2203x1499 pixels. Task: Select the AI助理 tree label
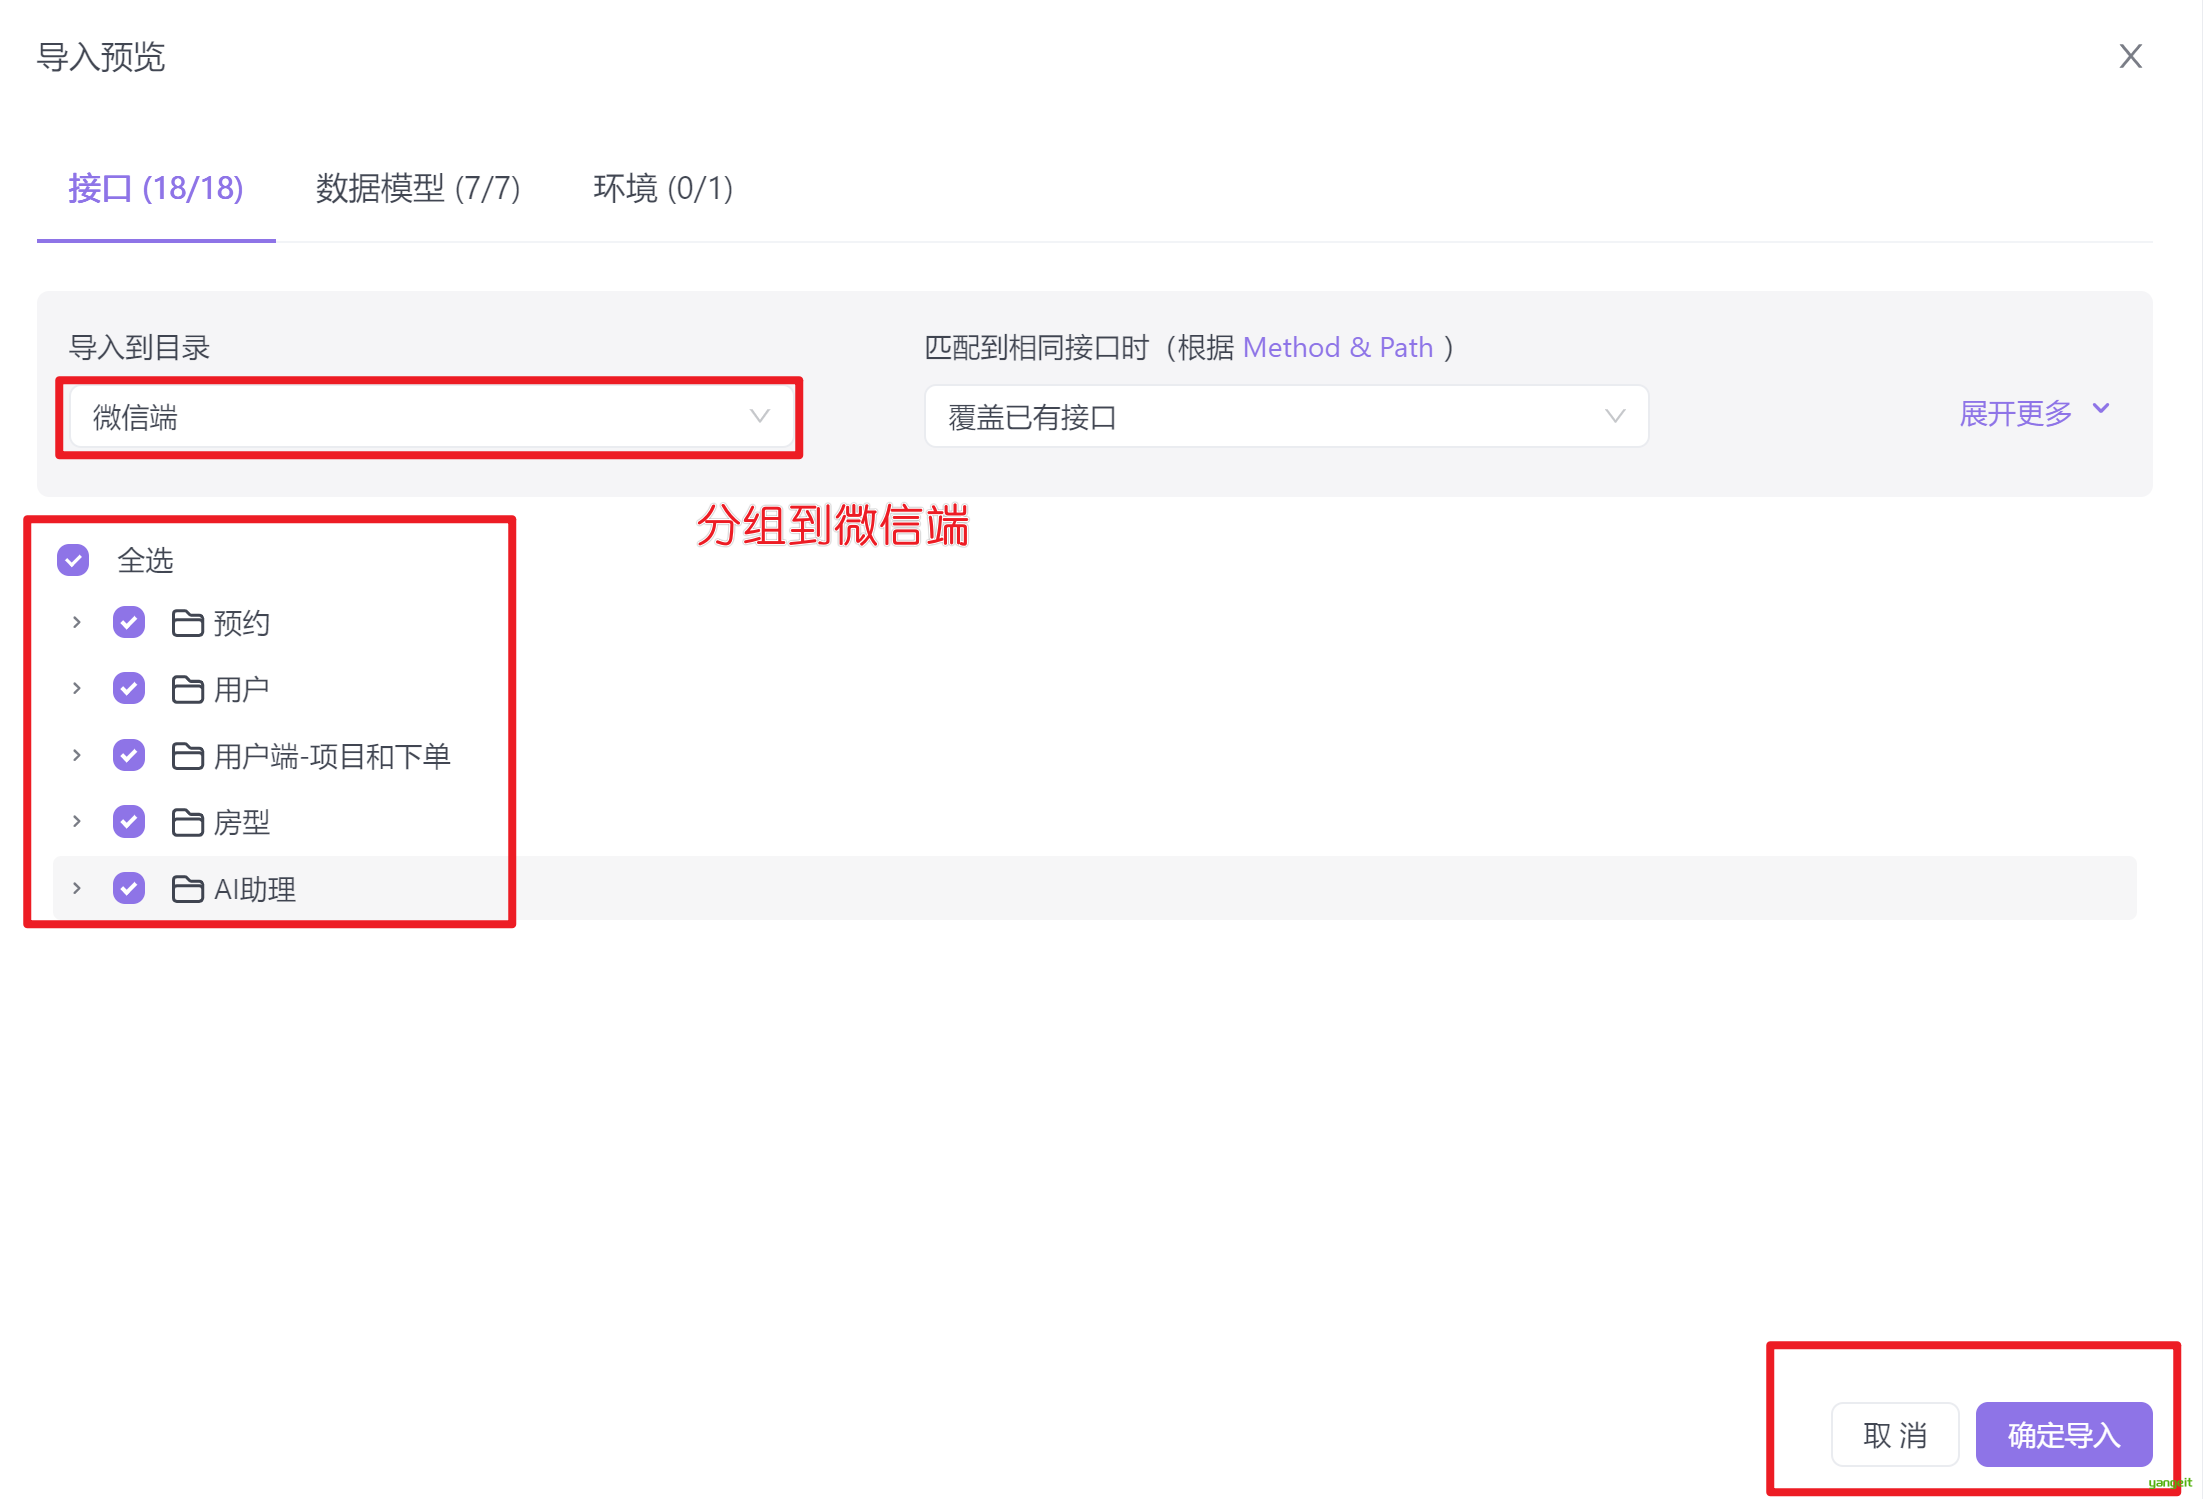[x=255, y=889]
